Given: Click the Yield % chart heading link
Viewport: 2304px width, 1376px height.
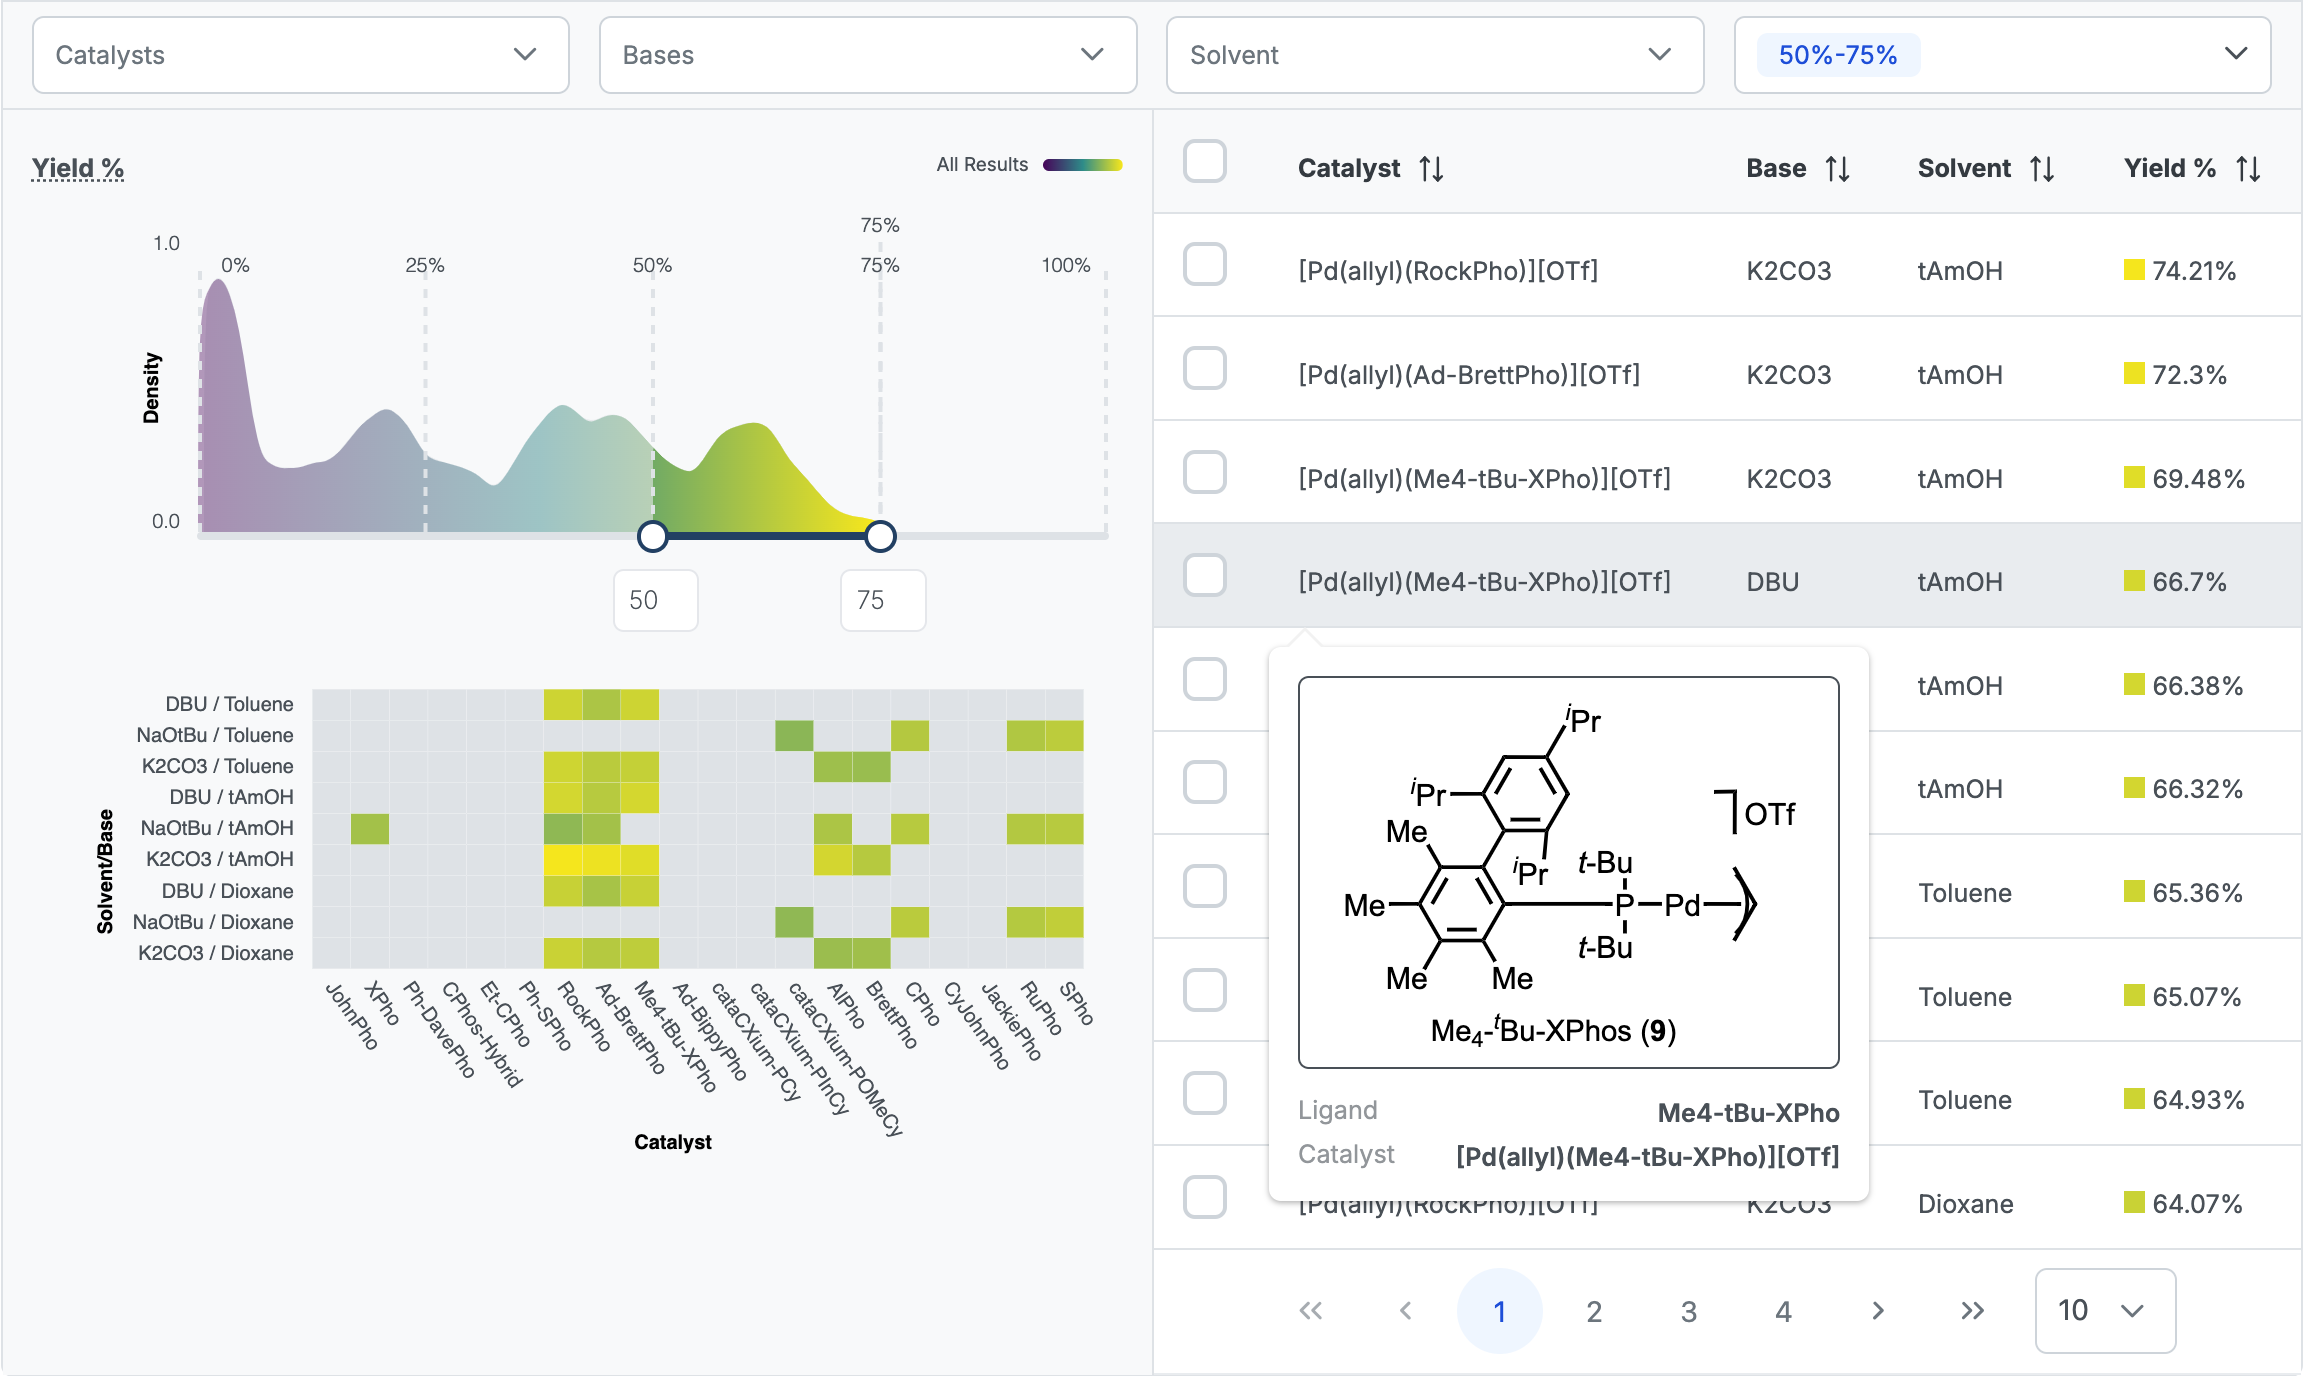Looking at the screenshot, I should pyautogui.click(x=78, y=168).
